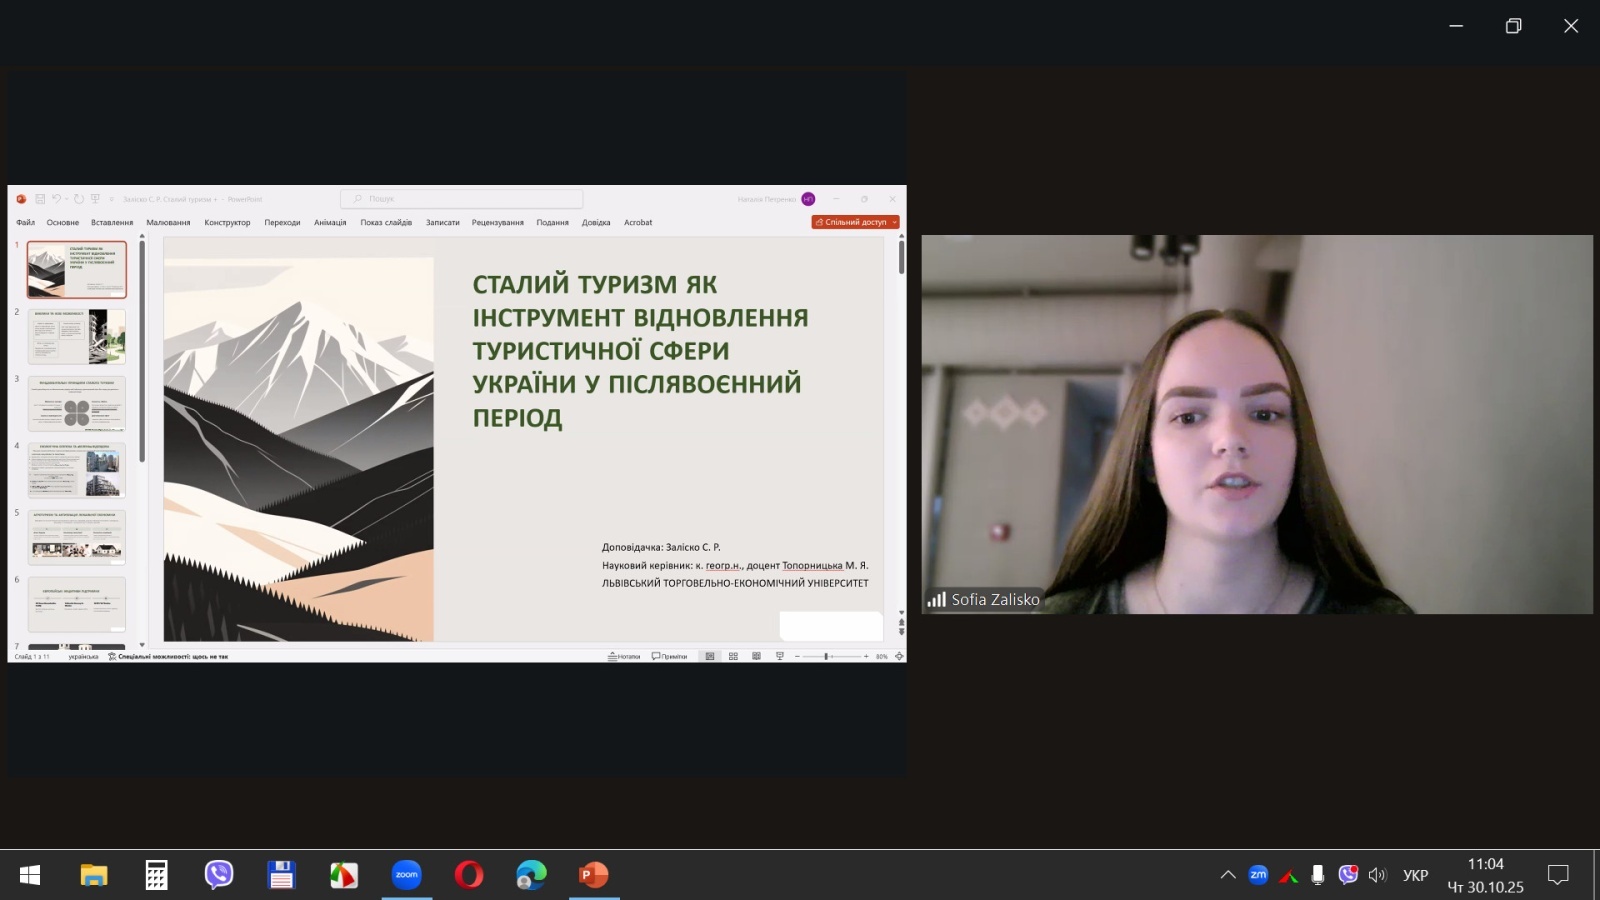Click the zoom level slider in the status bar
The width and height of the screenshot is (1600, 900).
[x=828, y=656]
